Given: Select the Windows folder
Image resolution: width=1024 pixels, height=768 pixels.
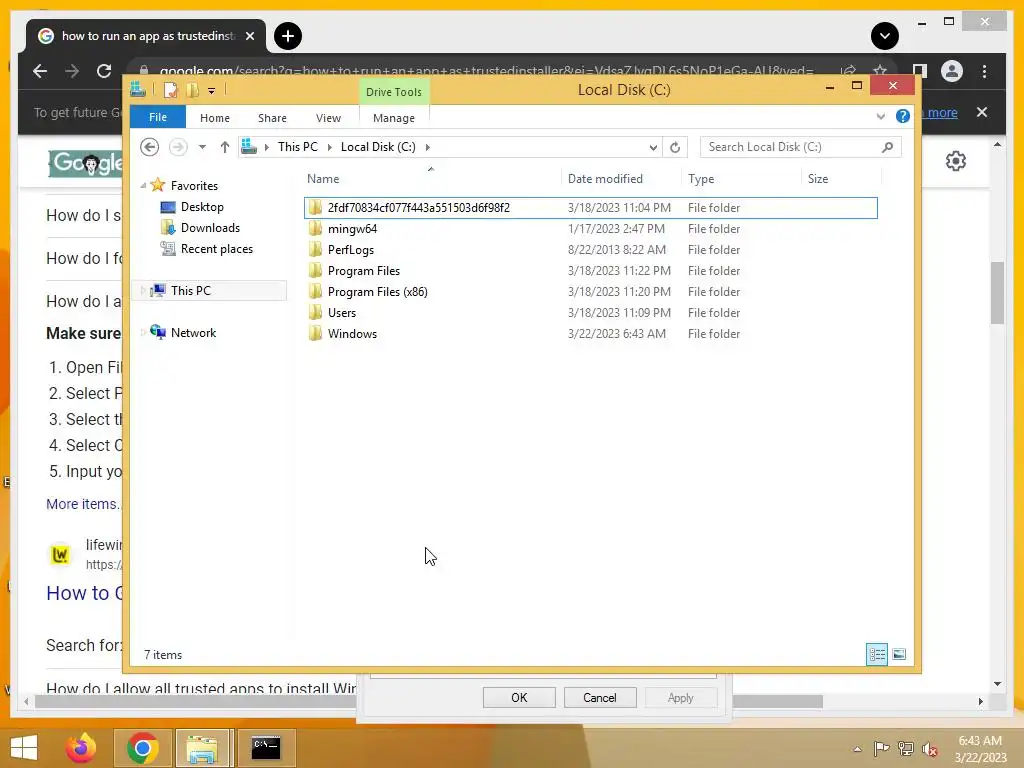Looking at the screenshot, I should (x=590, y=333).
